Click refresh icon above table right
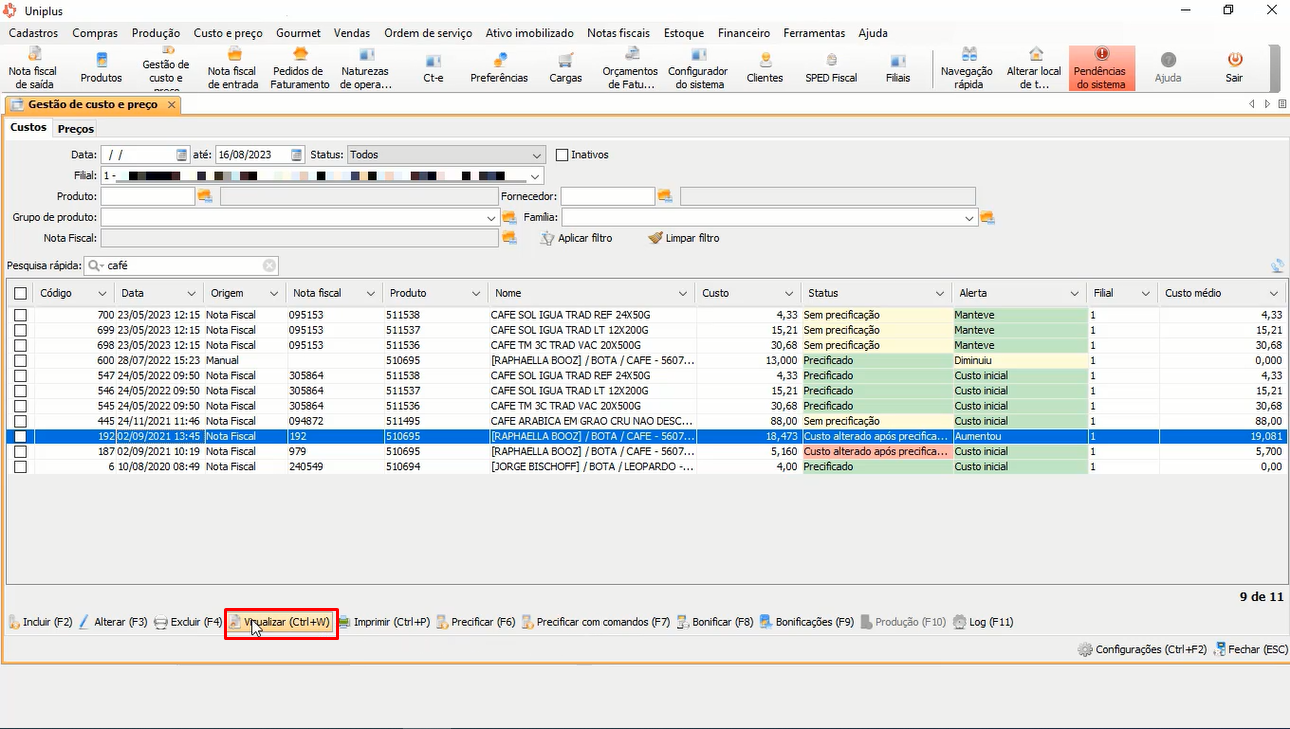This screenshot has width=1290, height=729. pyautogui.click(x=1277, y=266)
